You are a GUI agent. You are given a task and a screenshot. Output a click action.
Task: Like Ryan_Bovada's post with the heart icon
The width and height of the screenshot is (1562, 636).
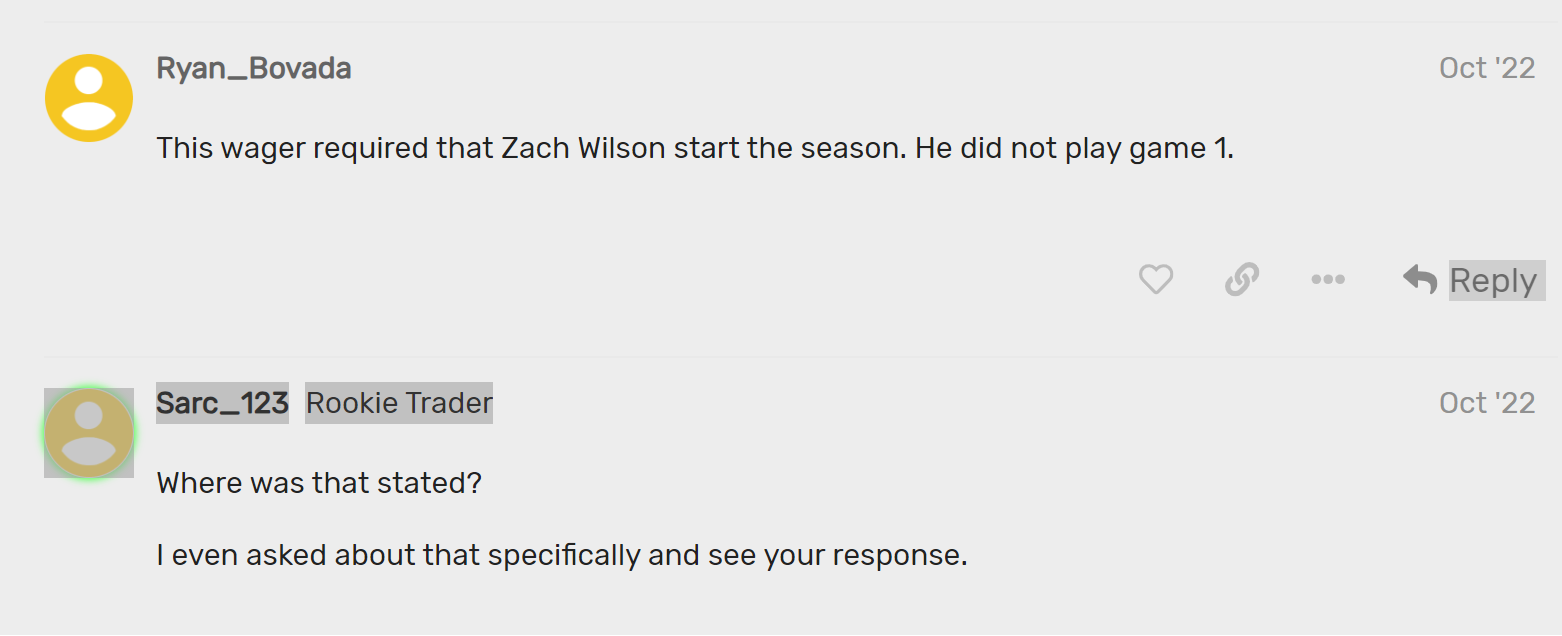pos(1155,279)
